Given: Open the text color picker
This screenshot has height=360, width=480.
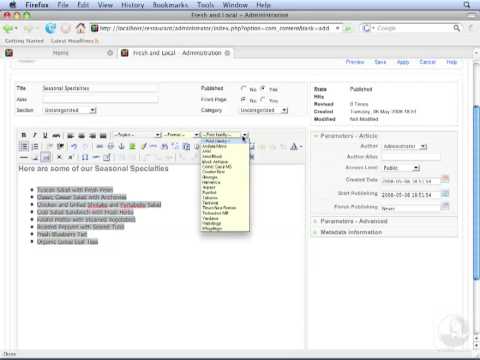Looking at the screenshot, I should [x=295, y=146].
